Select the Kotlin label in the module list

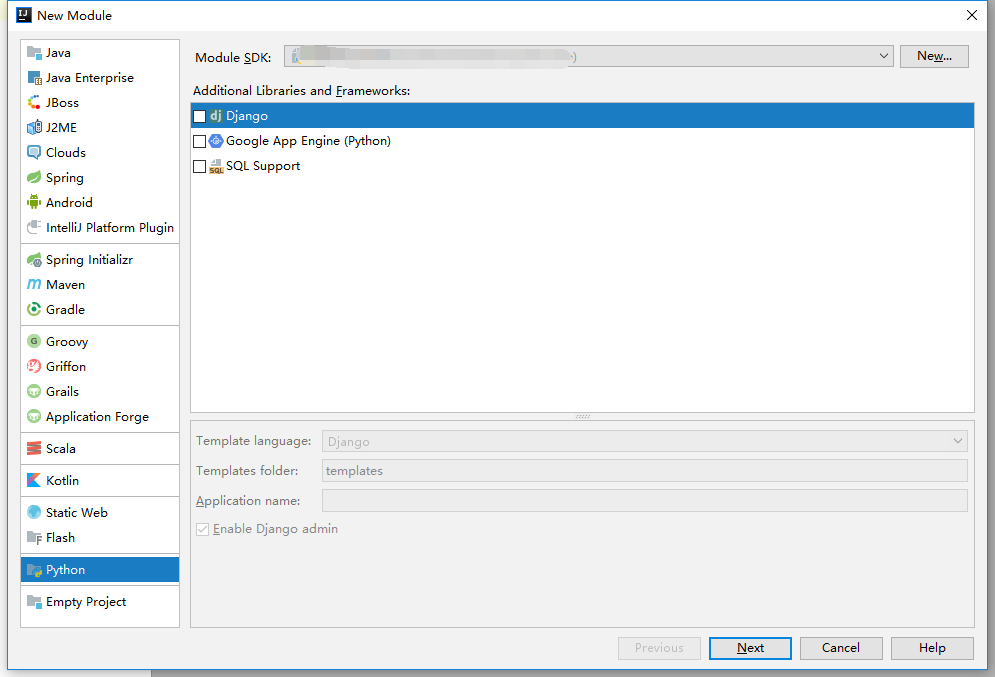(x=62, y=480)
